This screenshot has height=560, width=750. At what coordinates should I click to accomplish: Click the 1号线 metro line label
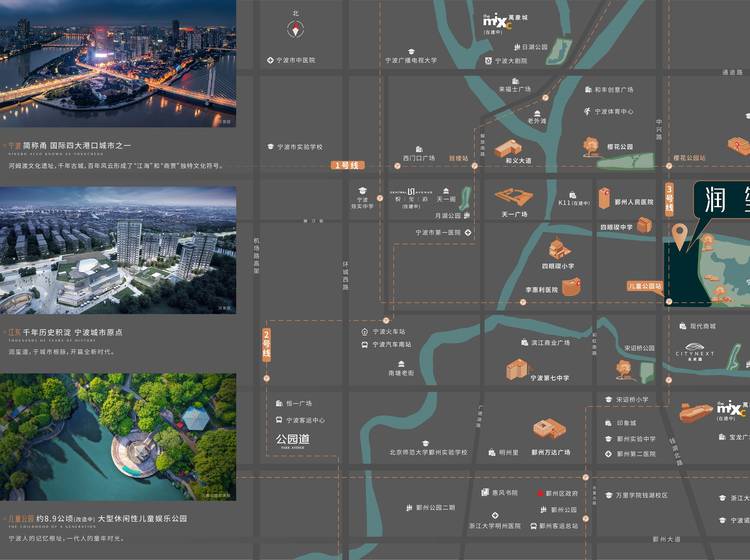pos(347,164)
